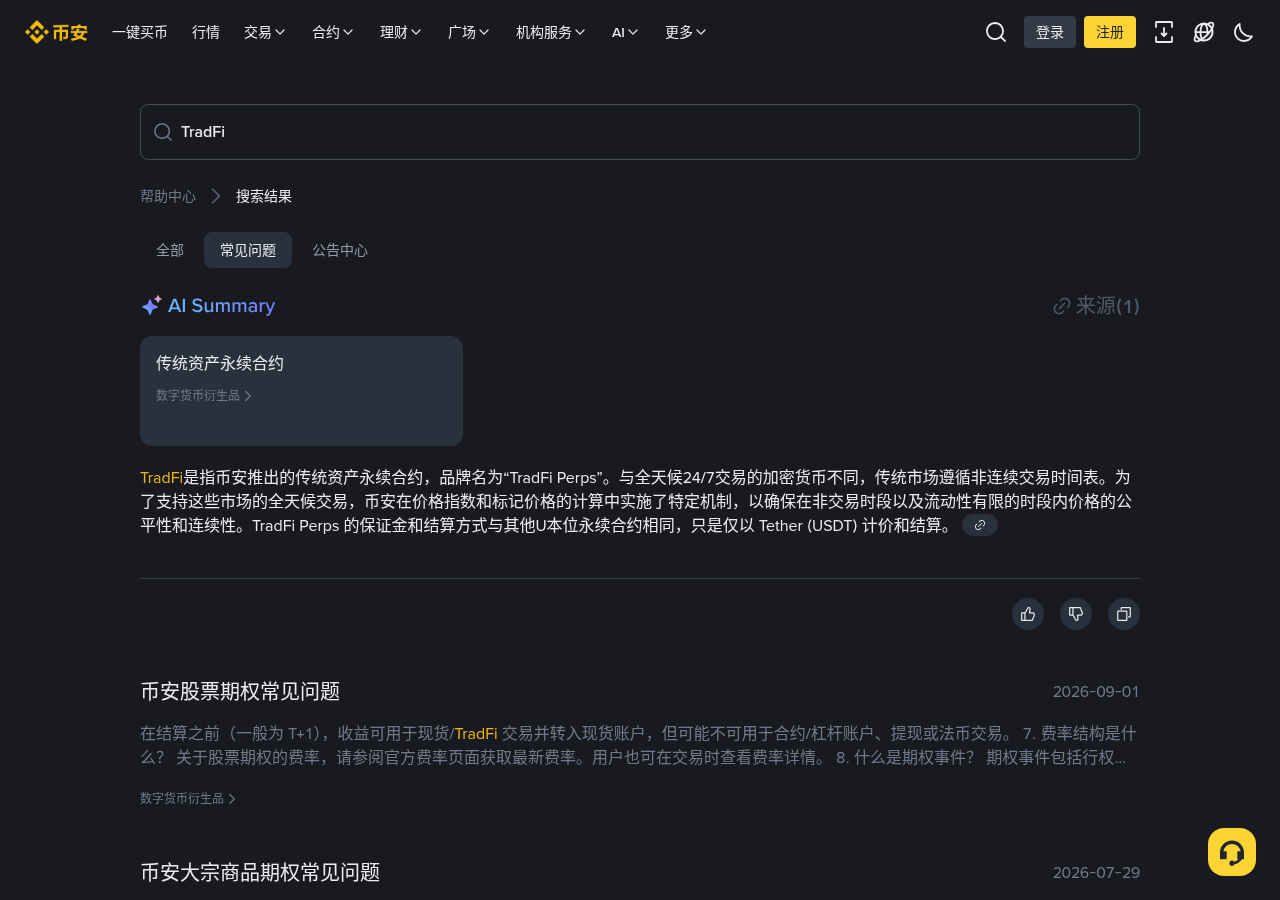The height and width of the screenshot is (900, 1280).
Task: Open the 行情 menu item
Action: 206,32
